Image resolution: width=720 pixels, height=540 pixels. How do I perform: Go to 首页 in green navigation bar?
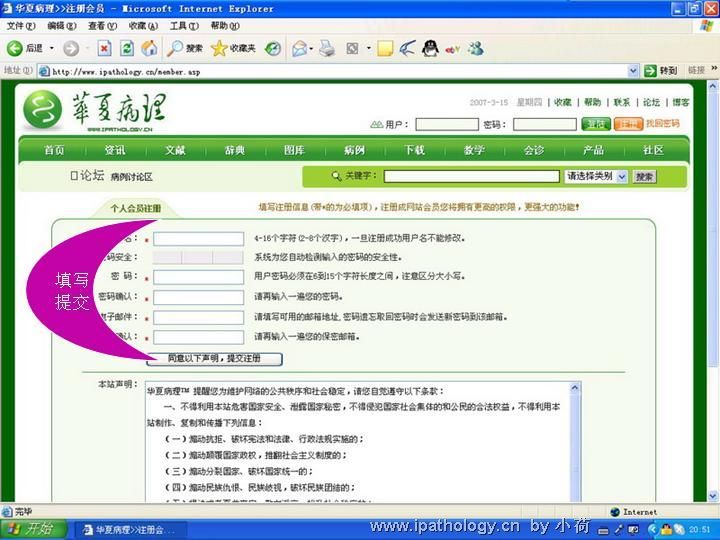pos(54,150)
